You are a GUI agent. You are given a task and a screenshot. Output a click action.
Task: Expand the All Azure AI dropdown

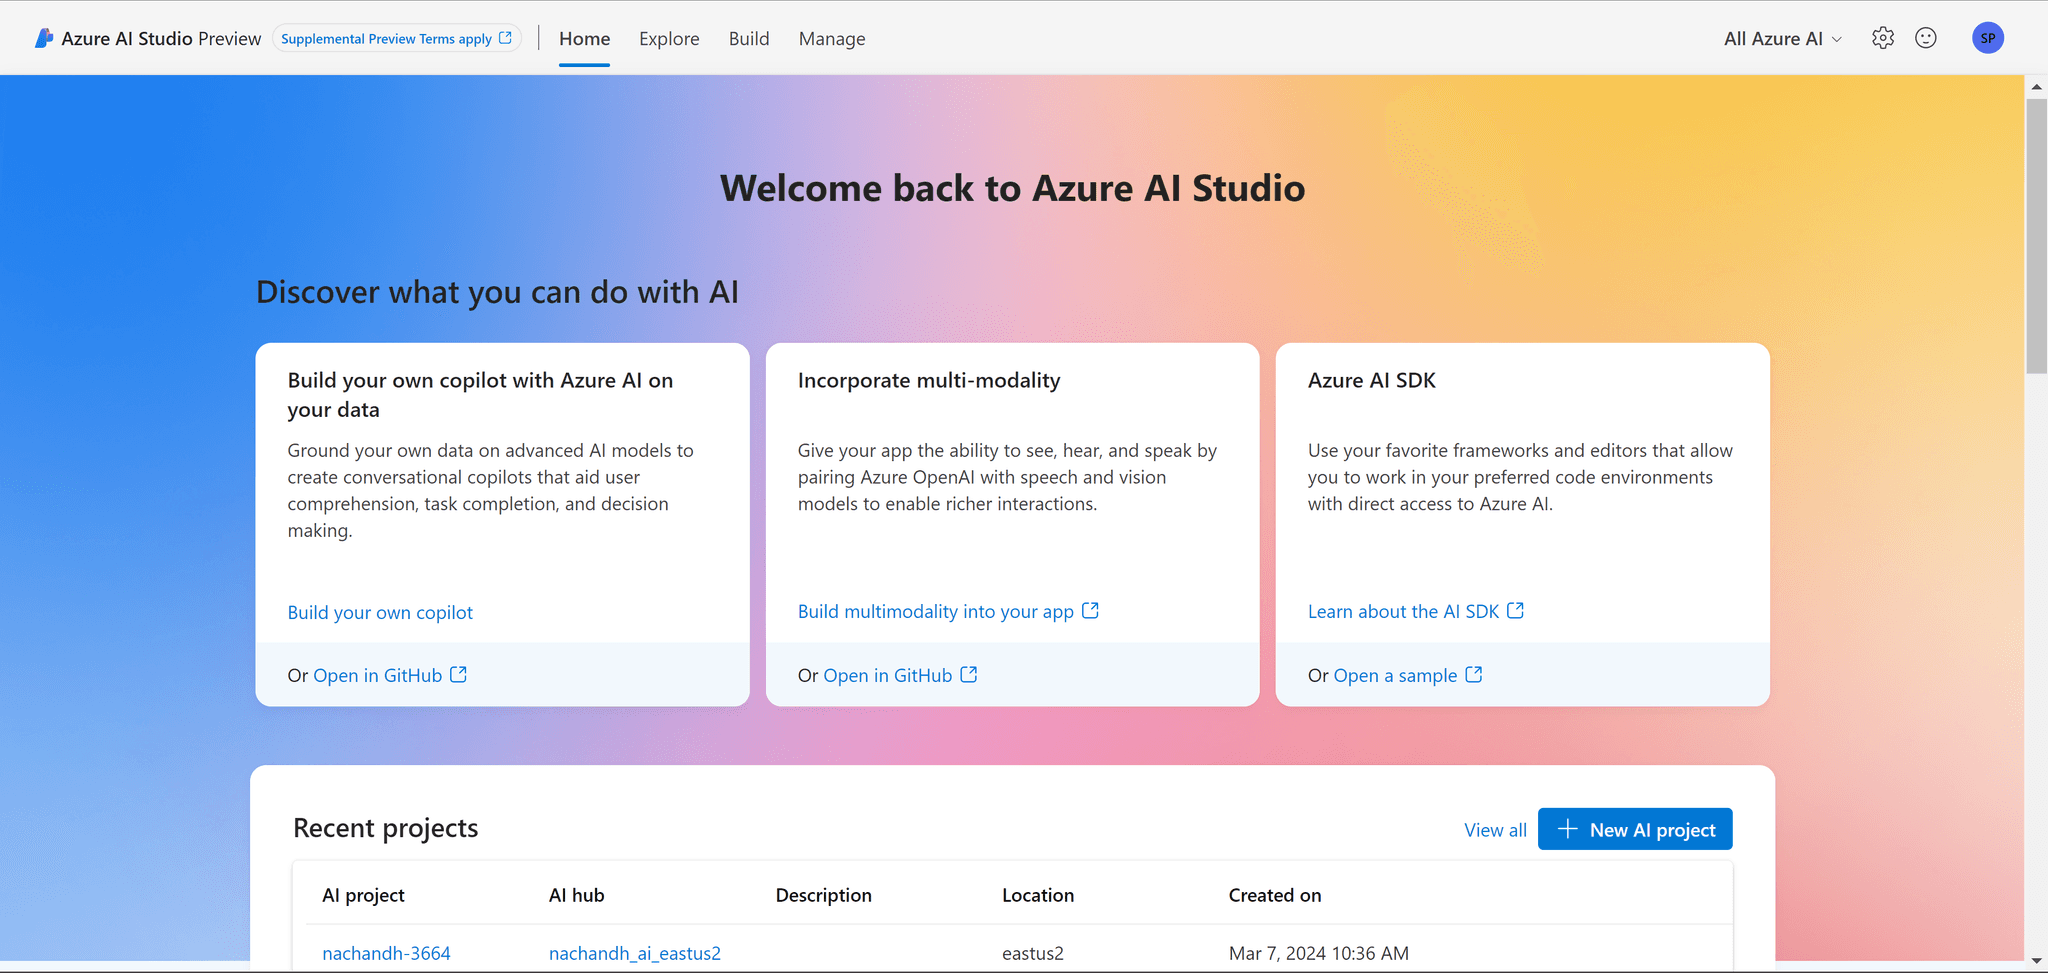point(1783,38)
